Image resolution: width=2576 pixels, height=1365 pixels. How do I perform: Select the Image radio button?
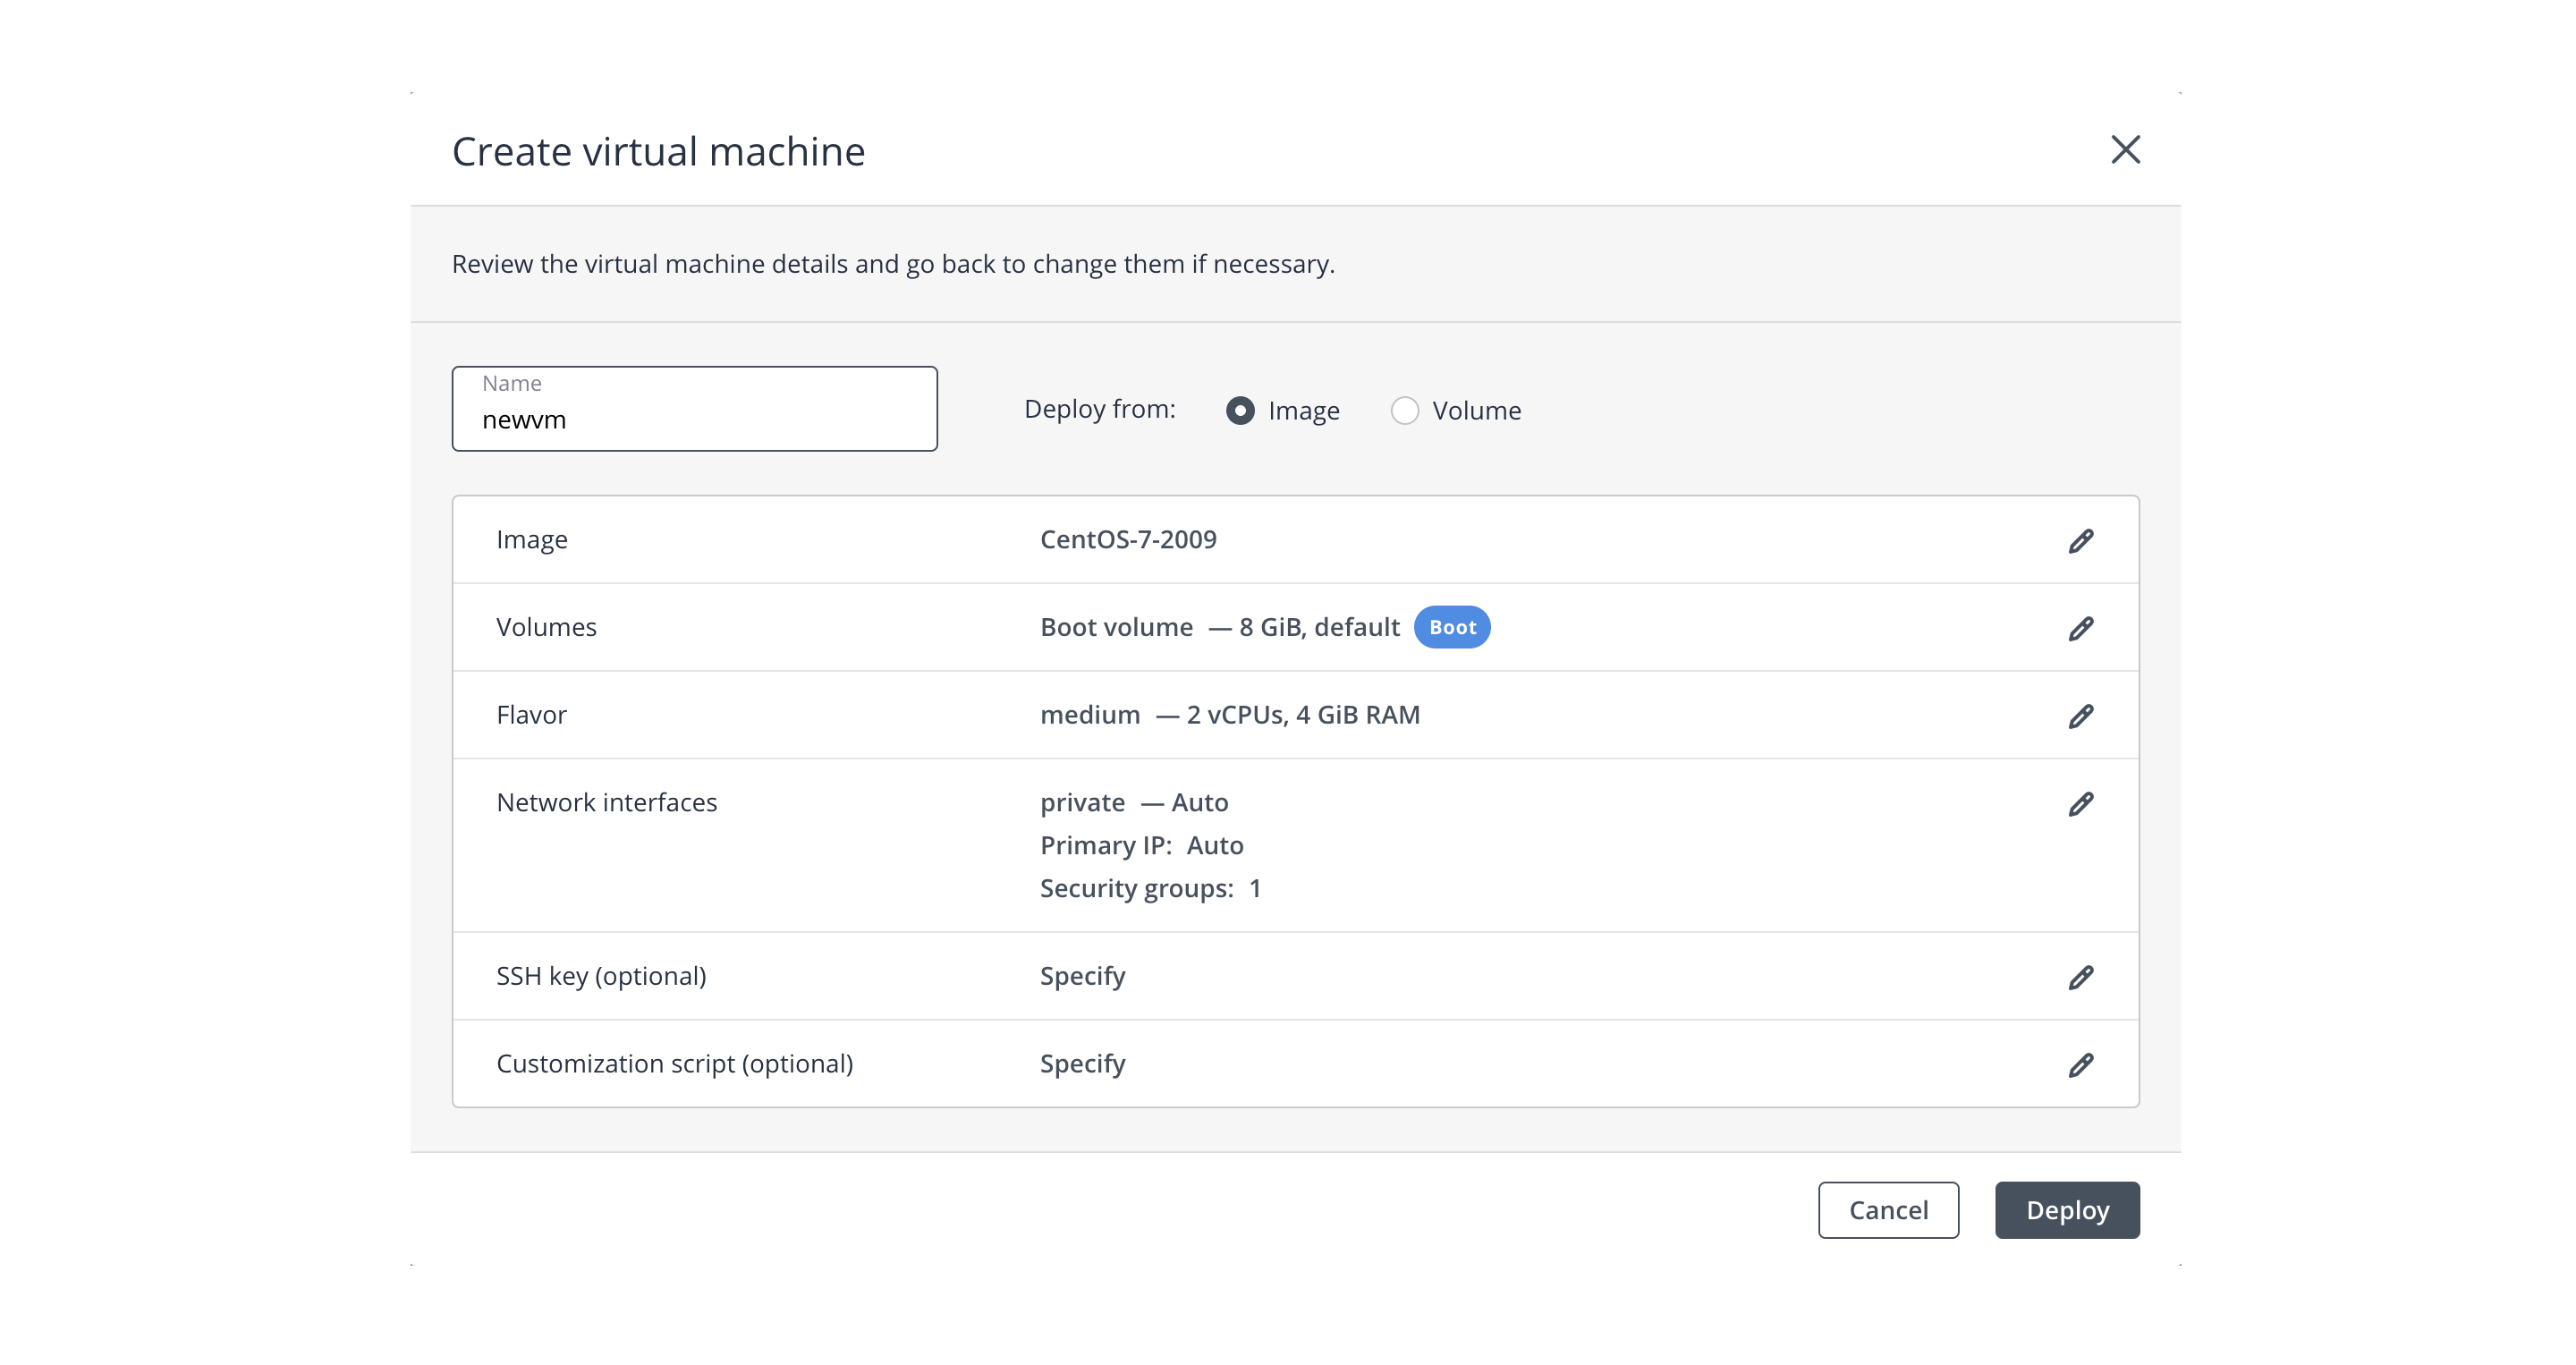[x=1240, y=411]
